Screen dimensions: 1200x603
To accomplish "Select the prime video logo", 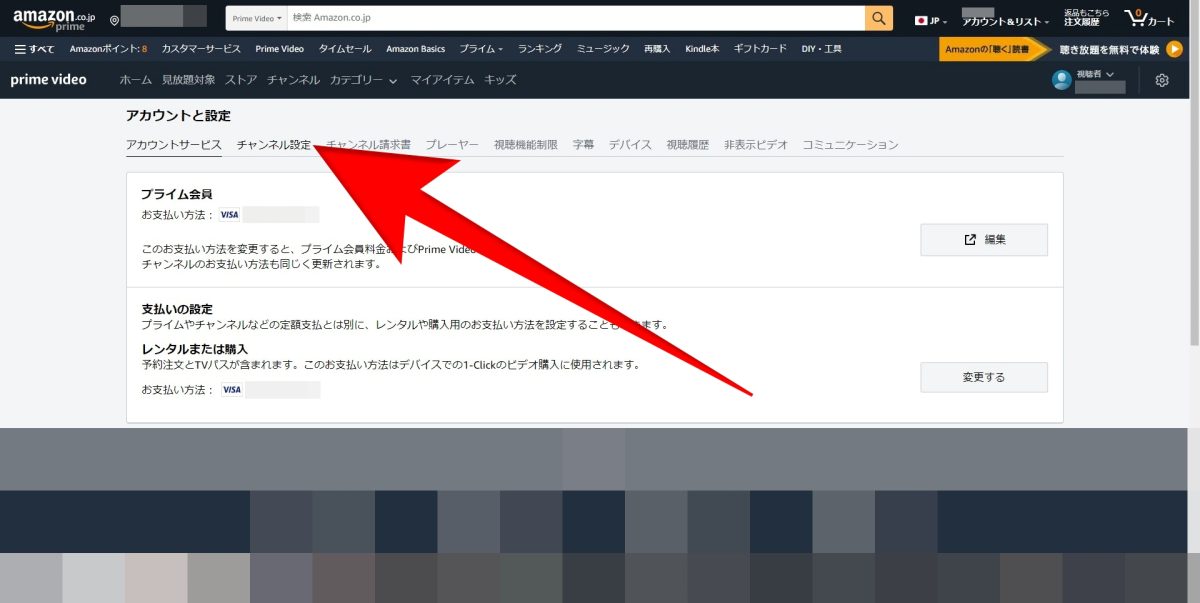I will coord(48,79).
